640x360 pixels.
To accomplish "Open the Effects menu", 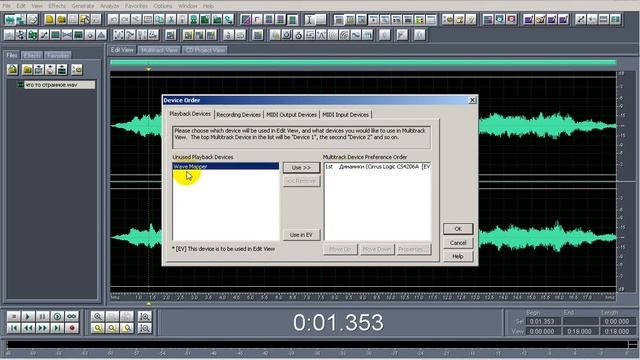I will (x=57, y=6).
